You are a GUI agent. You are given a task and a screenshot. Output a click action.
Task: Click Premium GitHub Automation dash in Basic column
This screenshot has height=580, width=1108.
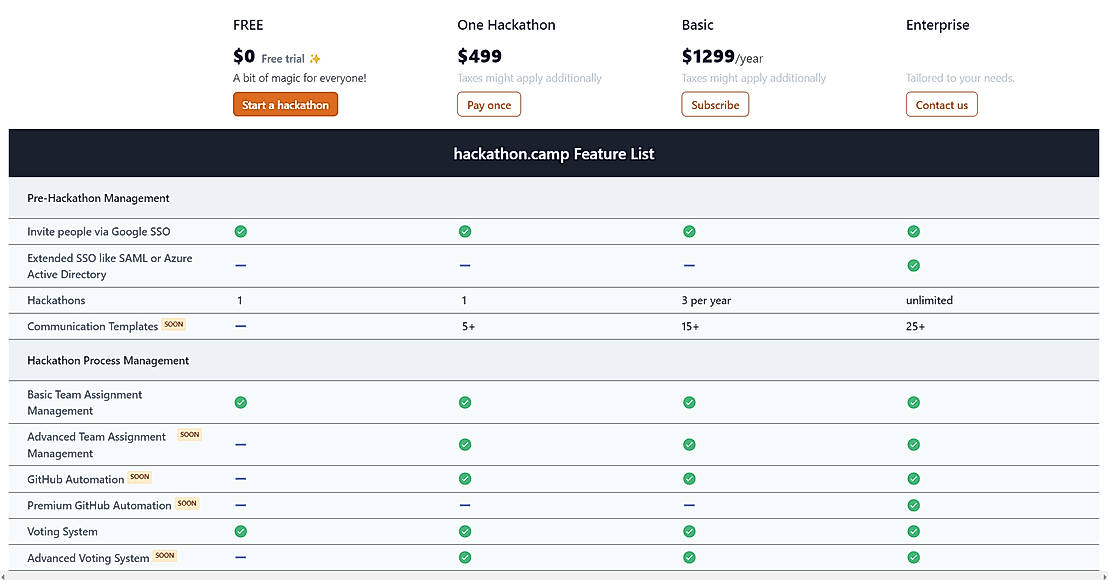coord(689,505)
